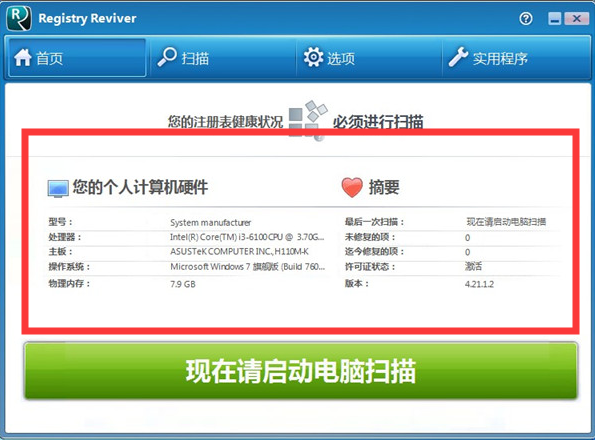Click the Registry Reviver logo icon

[19, 19]
